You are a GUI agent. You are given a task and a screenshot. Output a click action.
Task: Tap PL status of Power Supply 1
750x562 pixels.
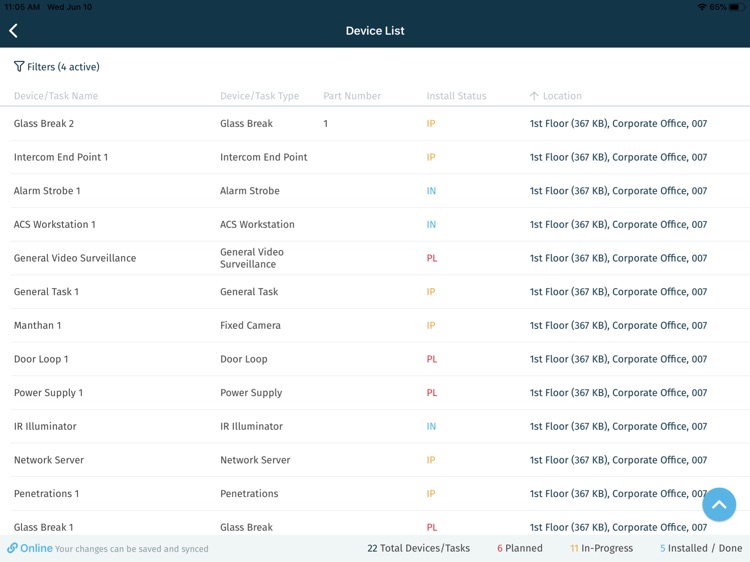pos(432,393)
